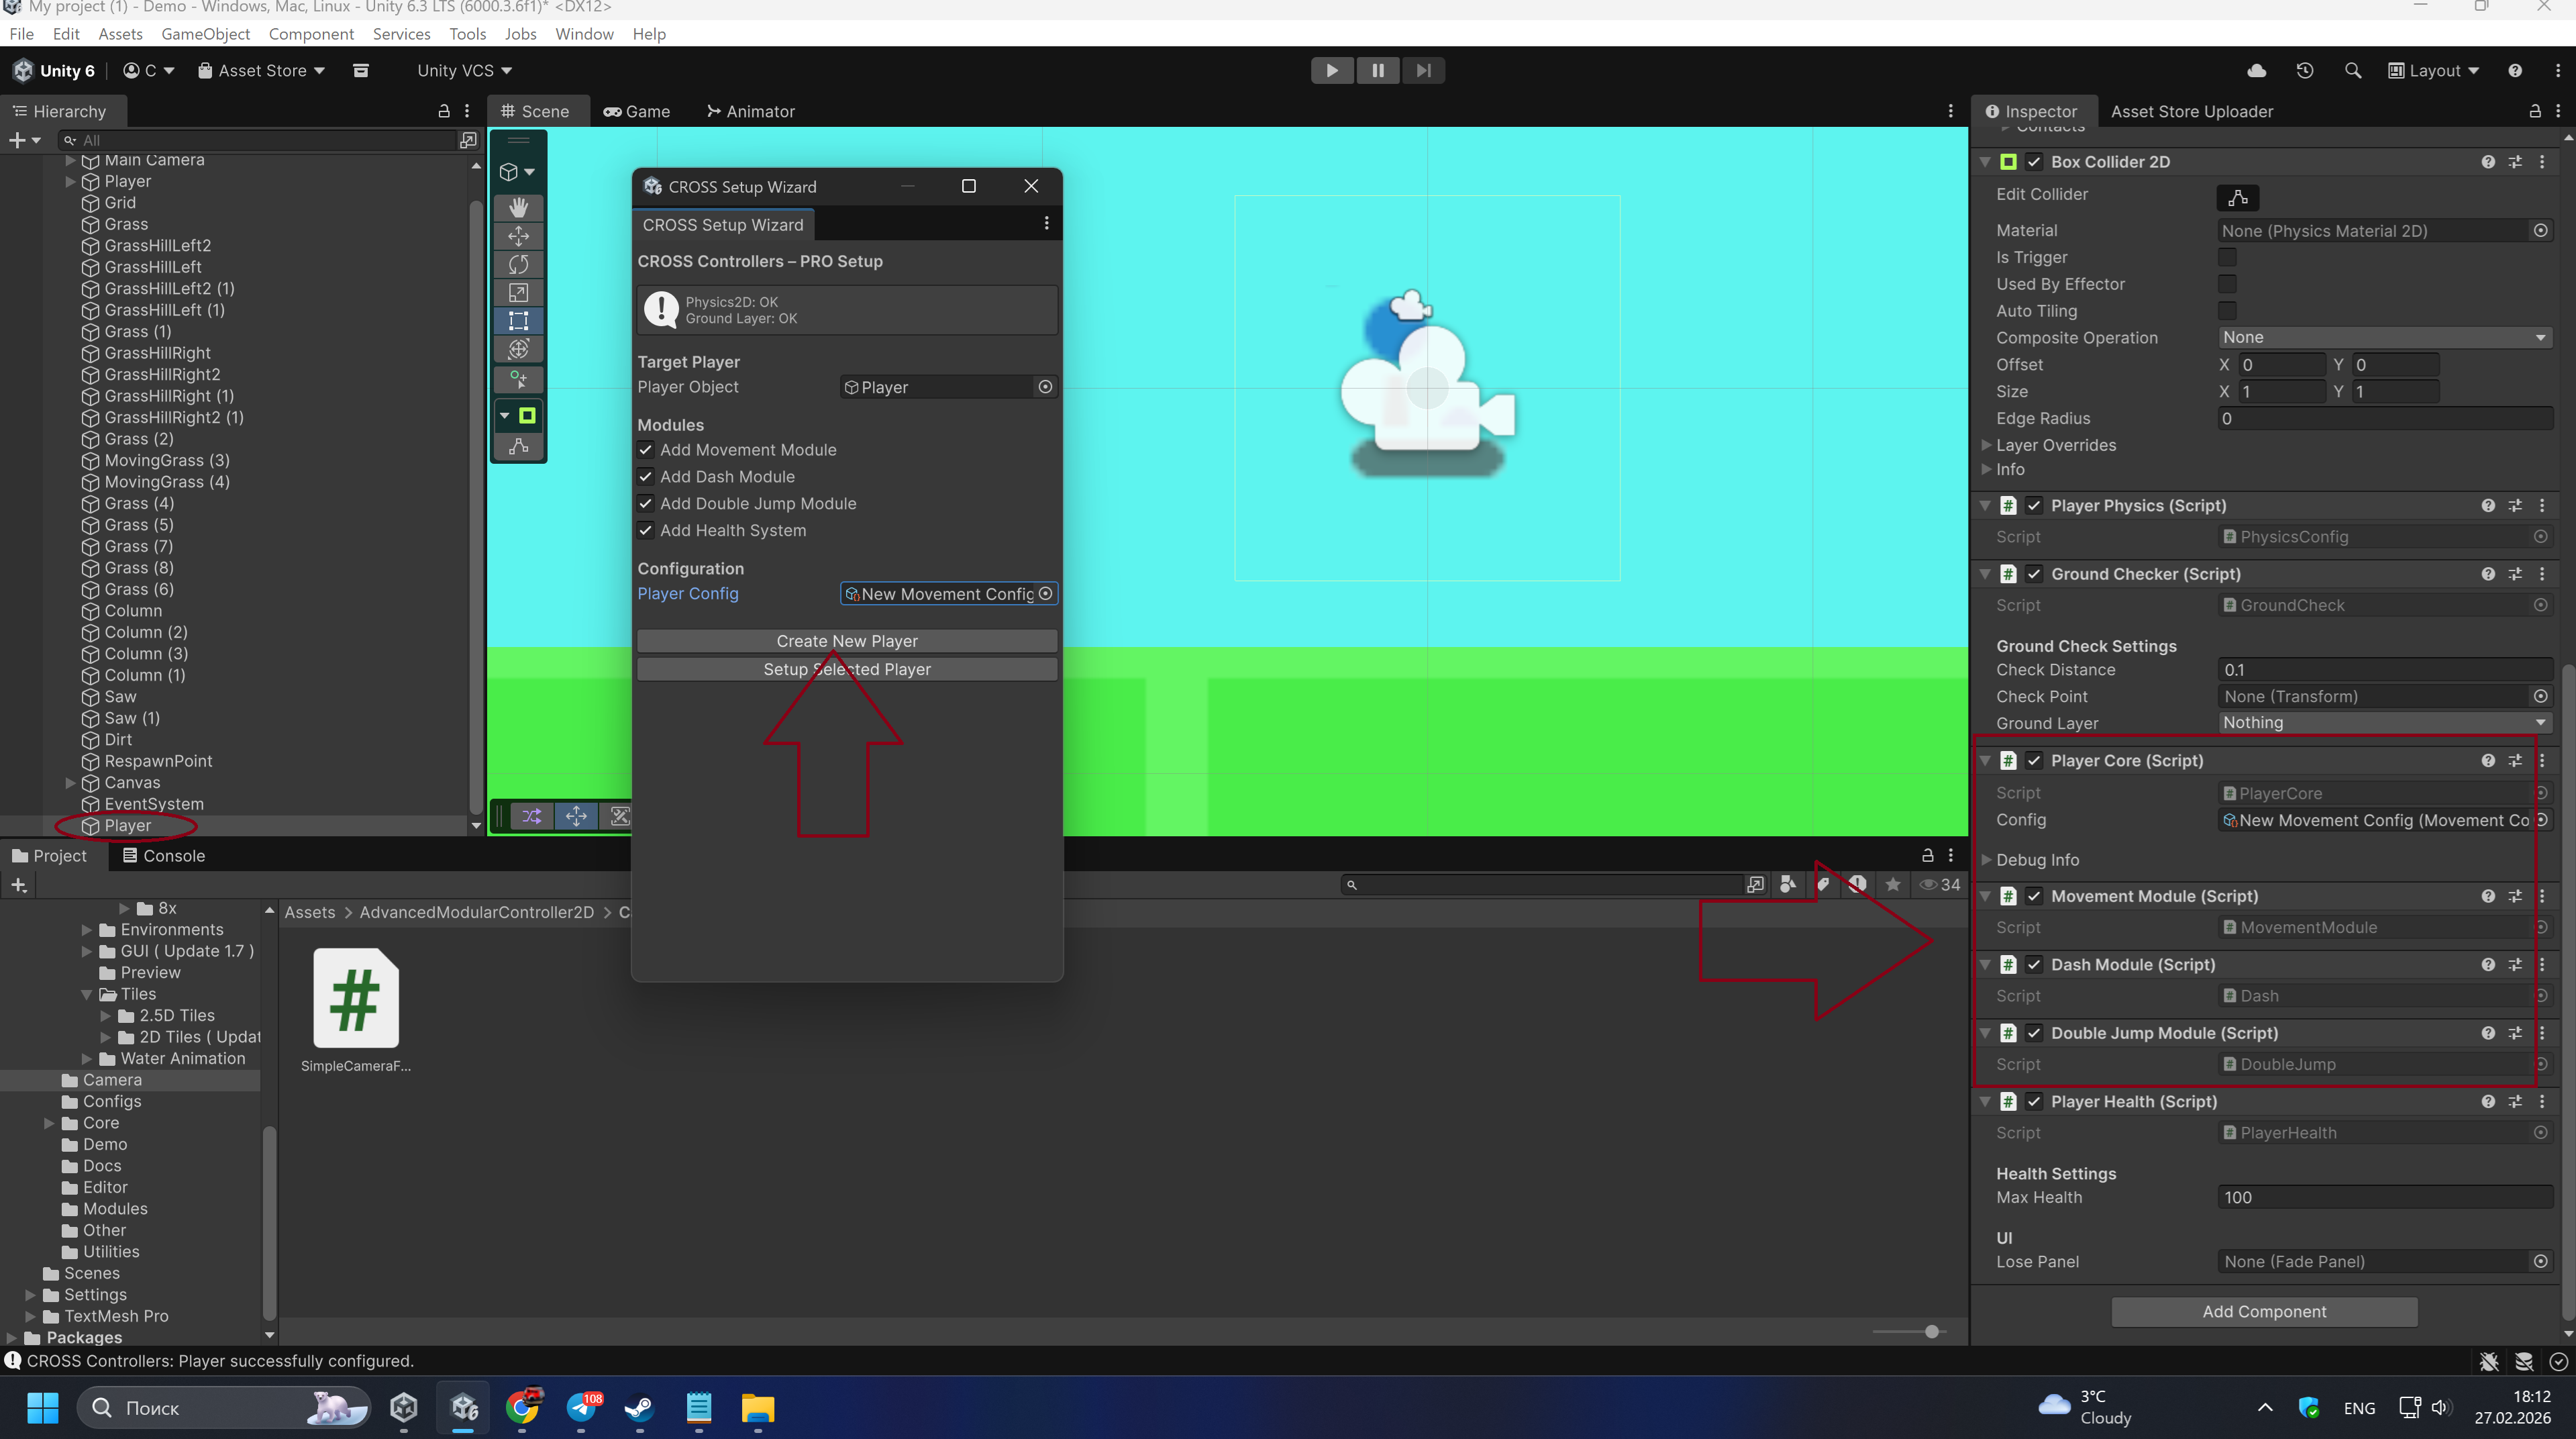
Task: Open the global search magnifier icon
Action: [x=2353, y=70]
